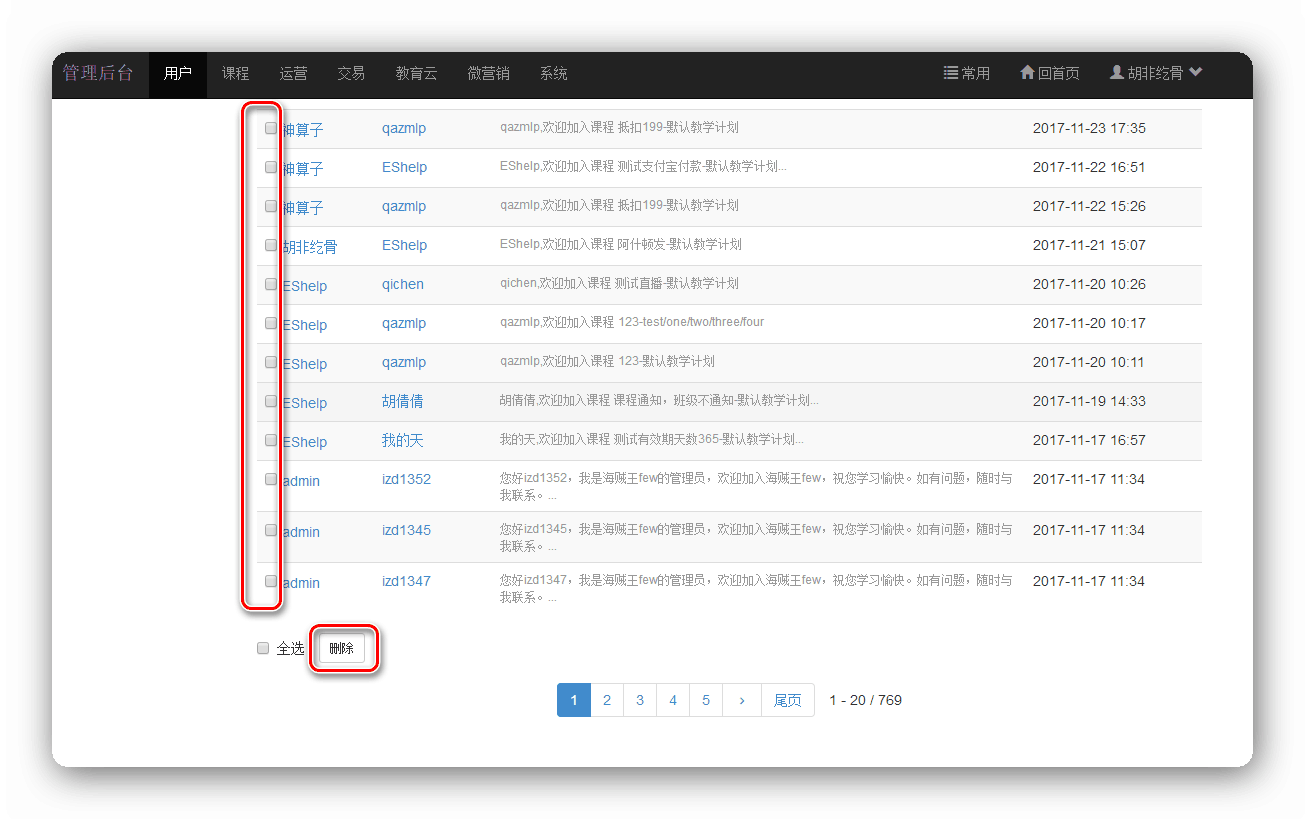
Task: Open the 运营 navigation menu
Action: (x=293, y=73)
